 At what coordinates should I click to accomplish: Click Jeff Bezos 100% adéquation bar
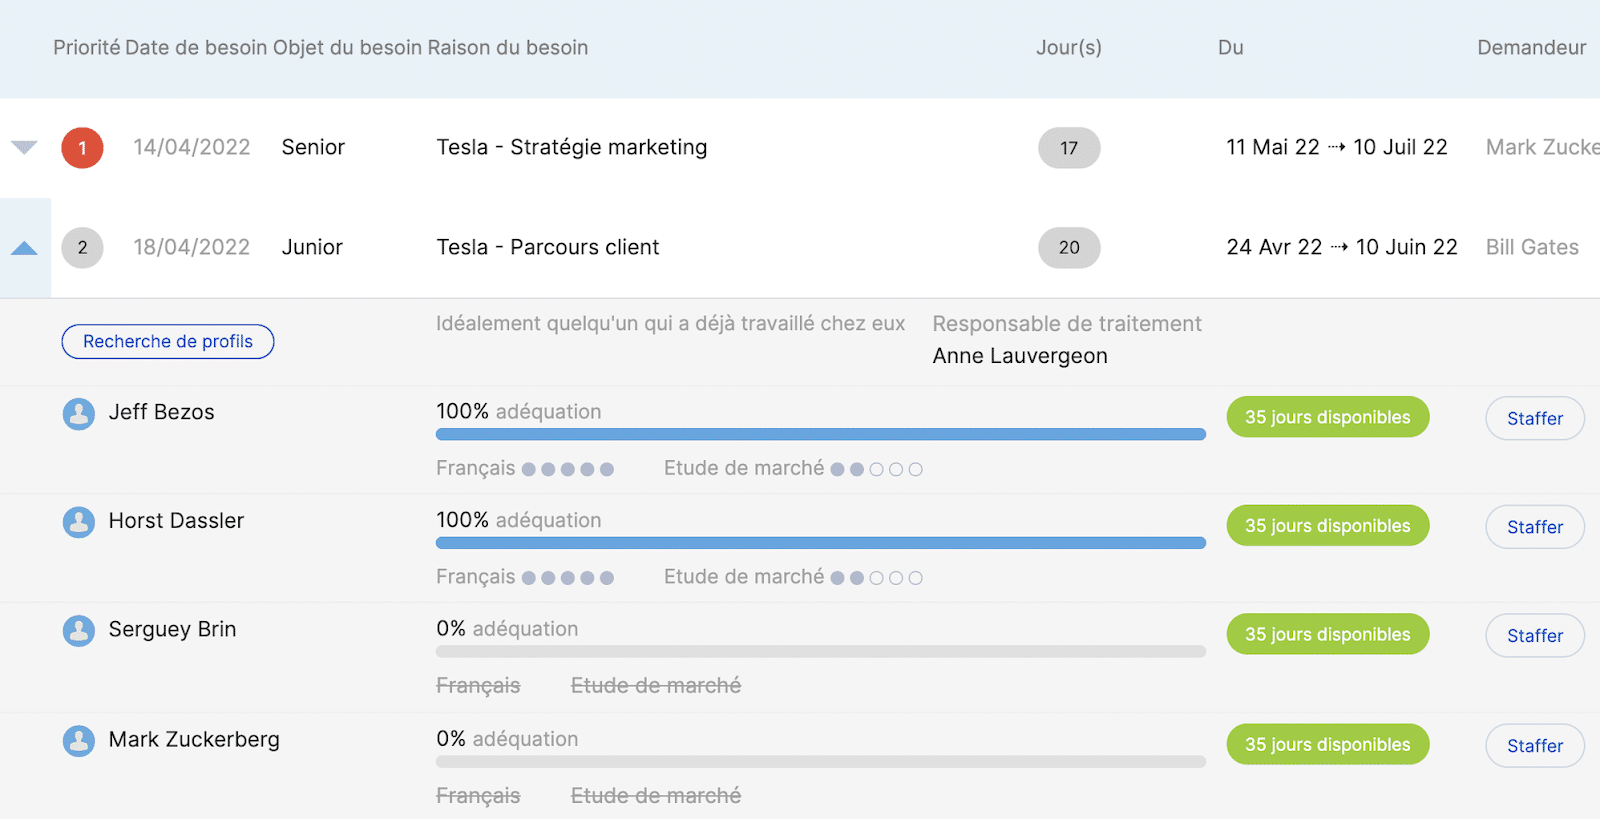[821, 434]
